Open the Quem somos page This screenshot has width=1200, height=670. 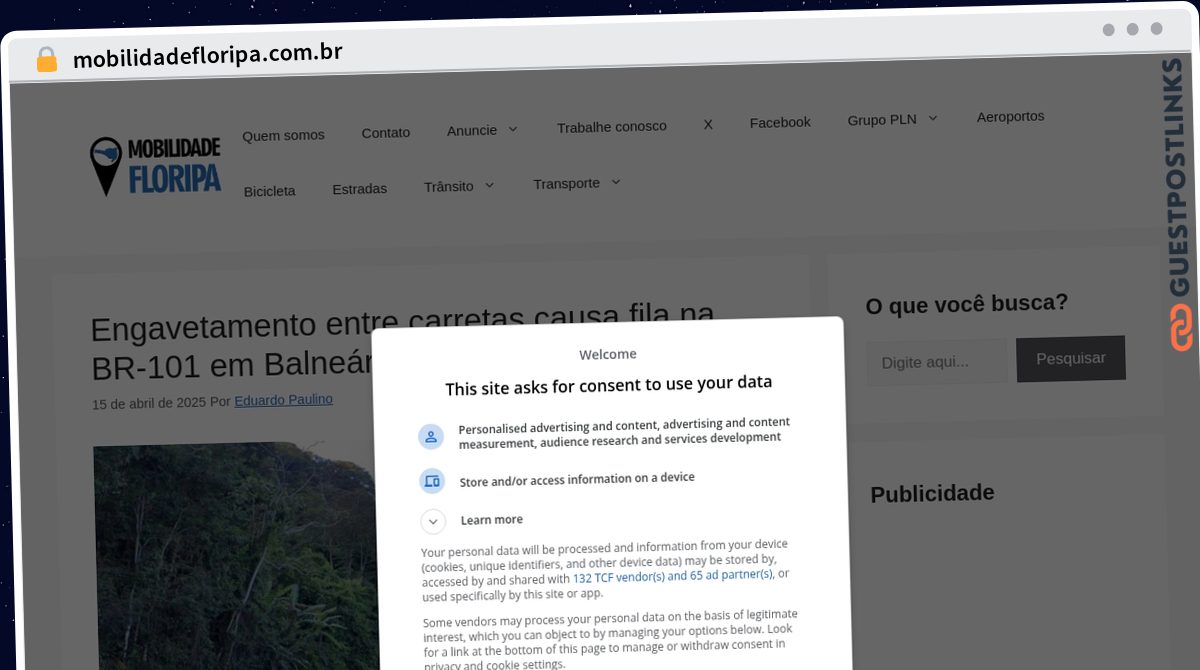283,135
